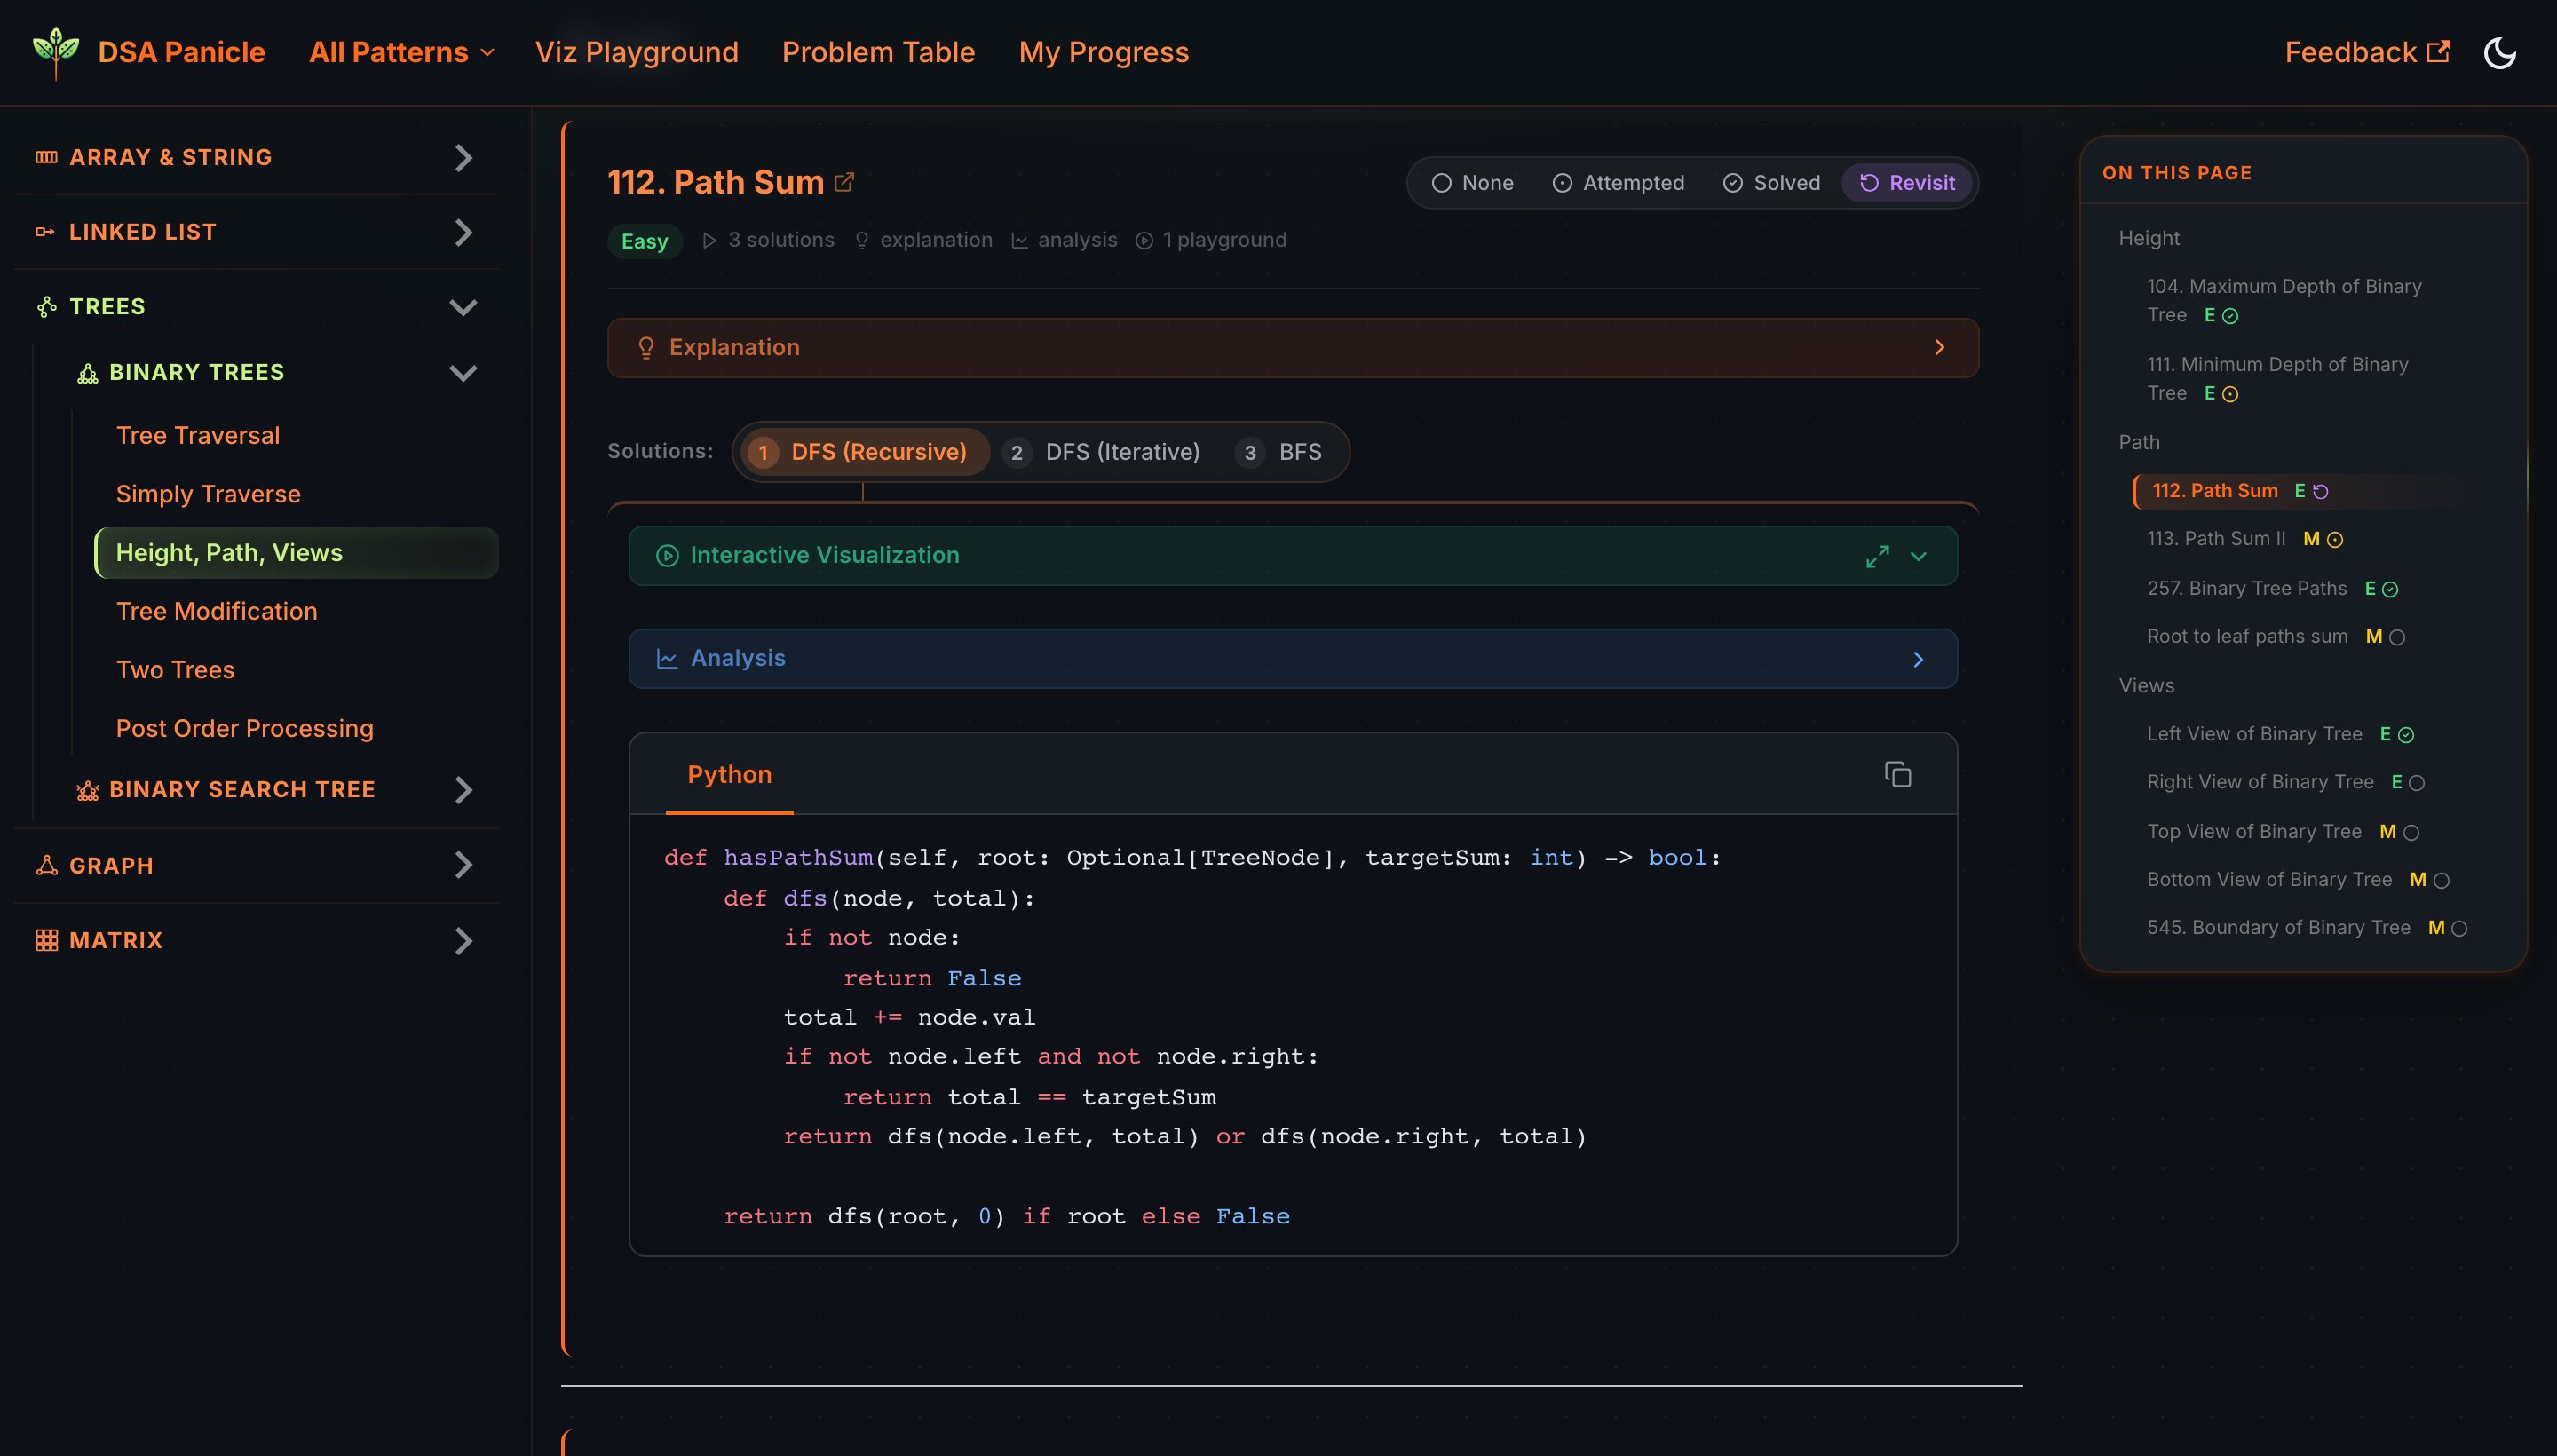Jump to Bottom View of Binary Tree
Viewport: 2557px width, 1456px height.
click(2269, 879)
